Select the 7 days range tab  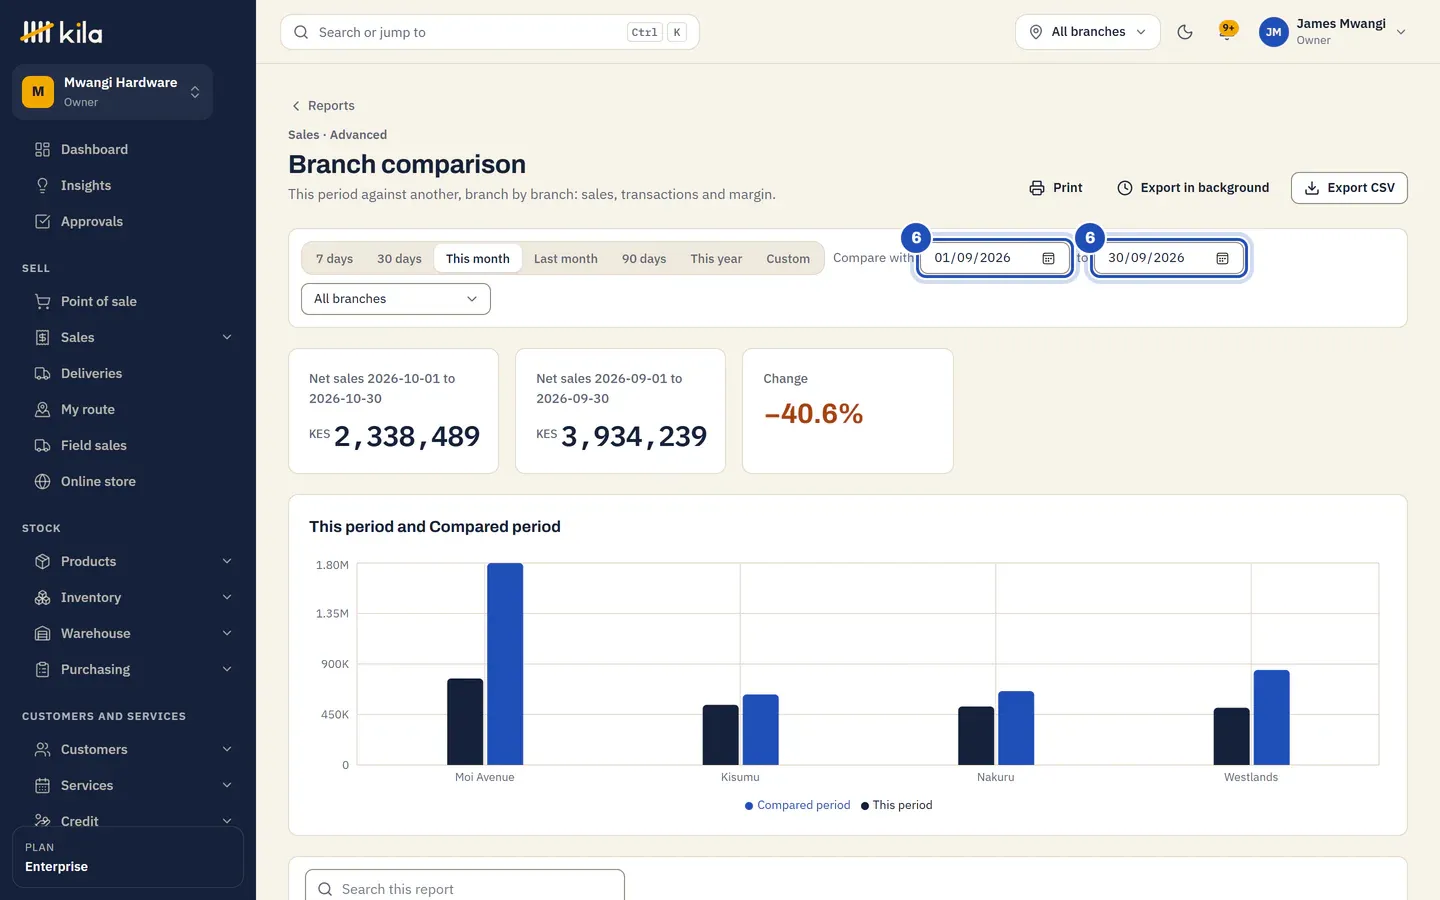pos(334,258)
